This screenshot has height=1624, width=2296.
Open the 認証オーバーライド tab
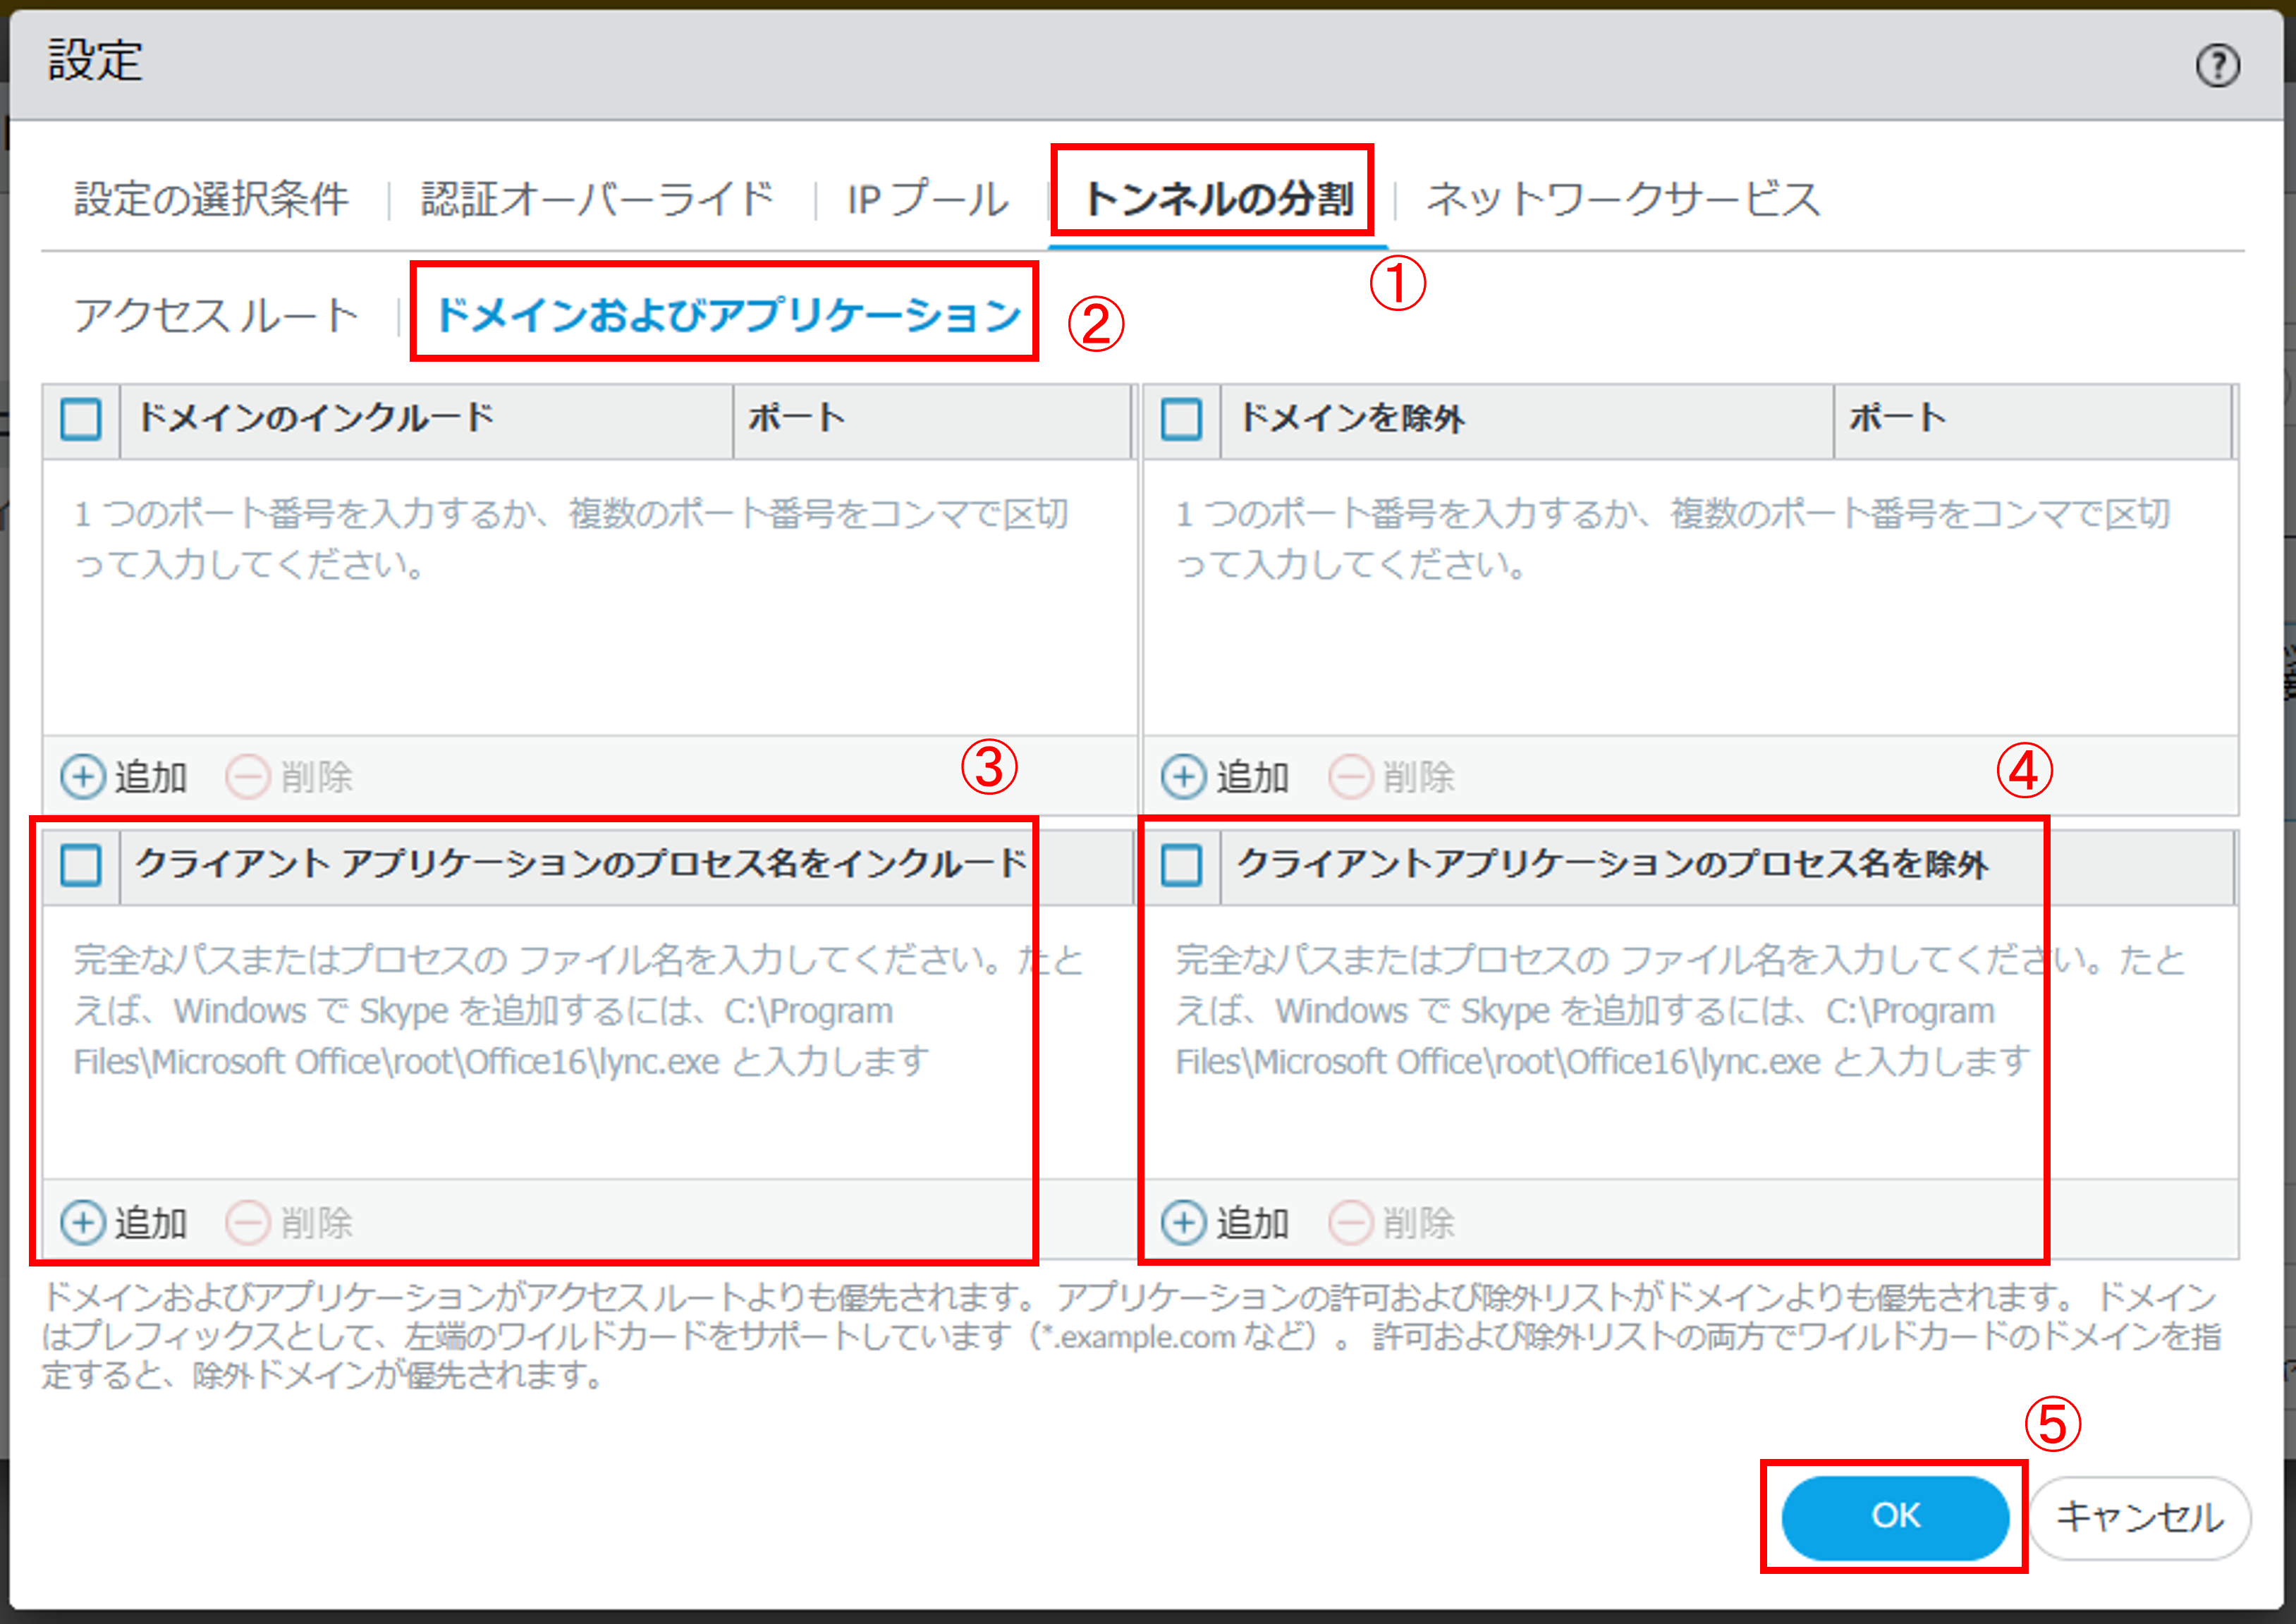tap(597, 199)
